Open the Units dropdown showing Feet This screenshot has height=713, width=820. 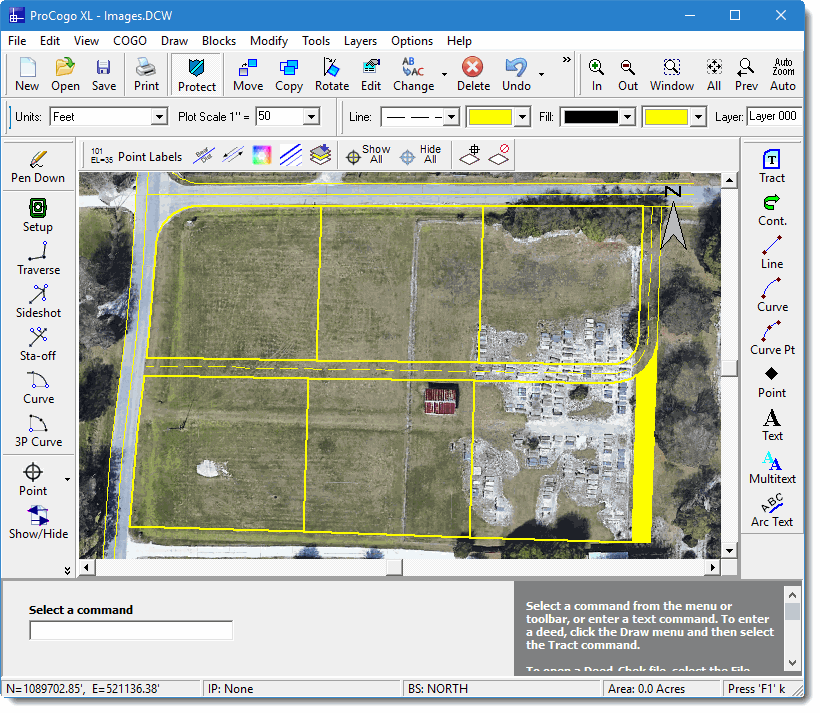coord(159,116)
